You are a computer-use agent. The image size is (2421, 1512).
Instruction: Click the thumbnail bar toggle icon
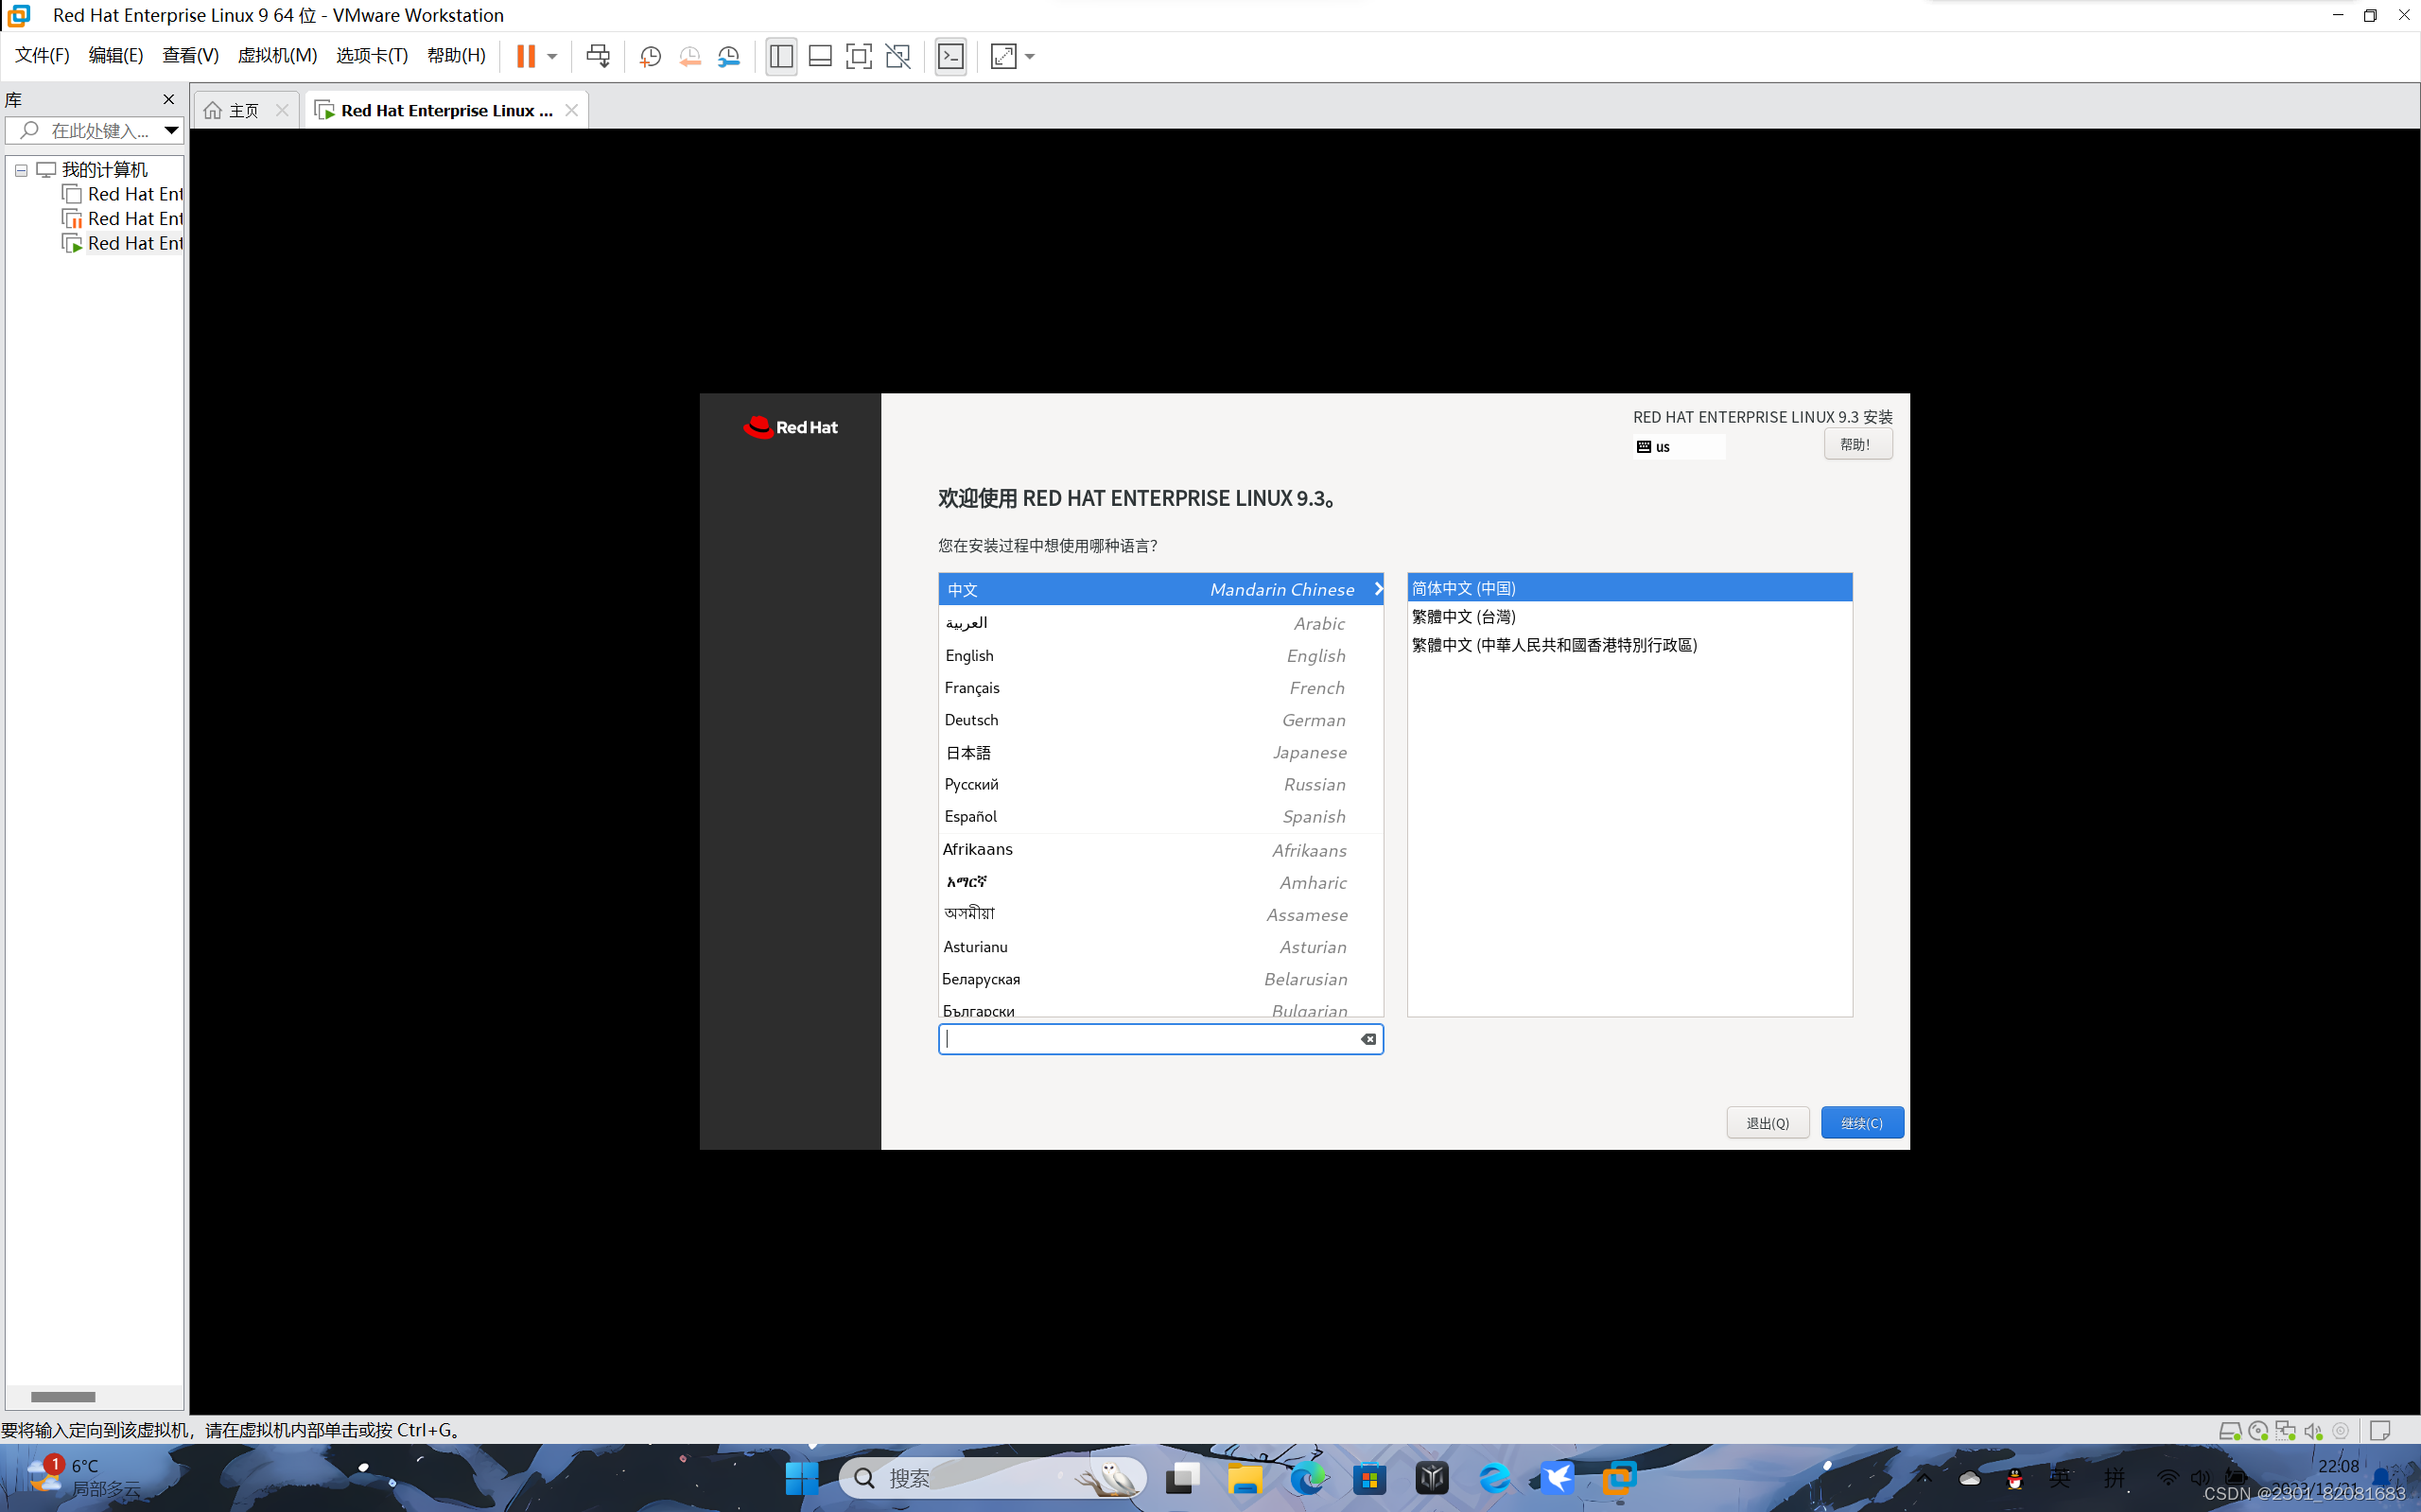click(820, 56)
